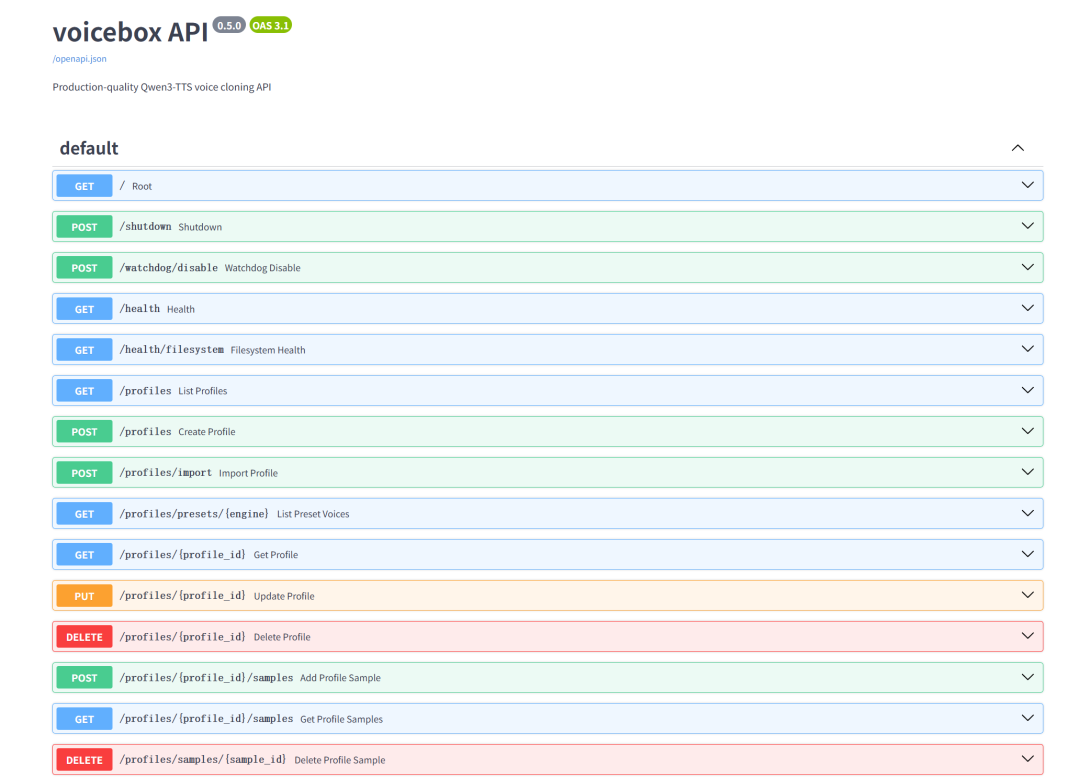
Task: Click the 'List Profiles' summary text
Action: point(202,391)
